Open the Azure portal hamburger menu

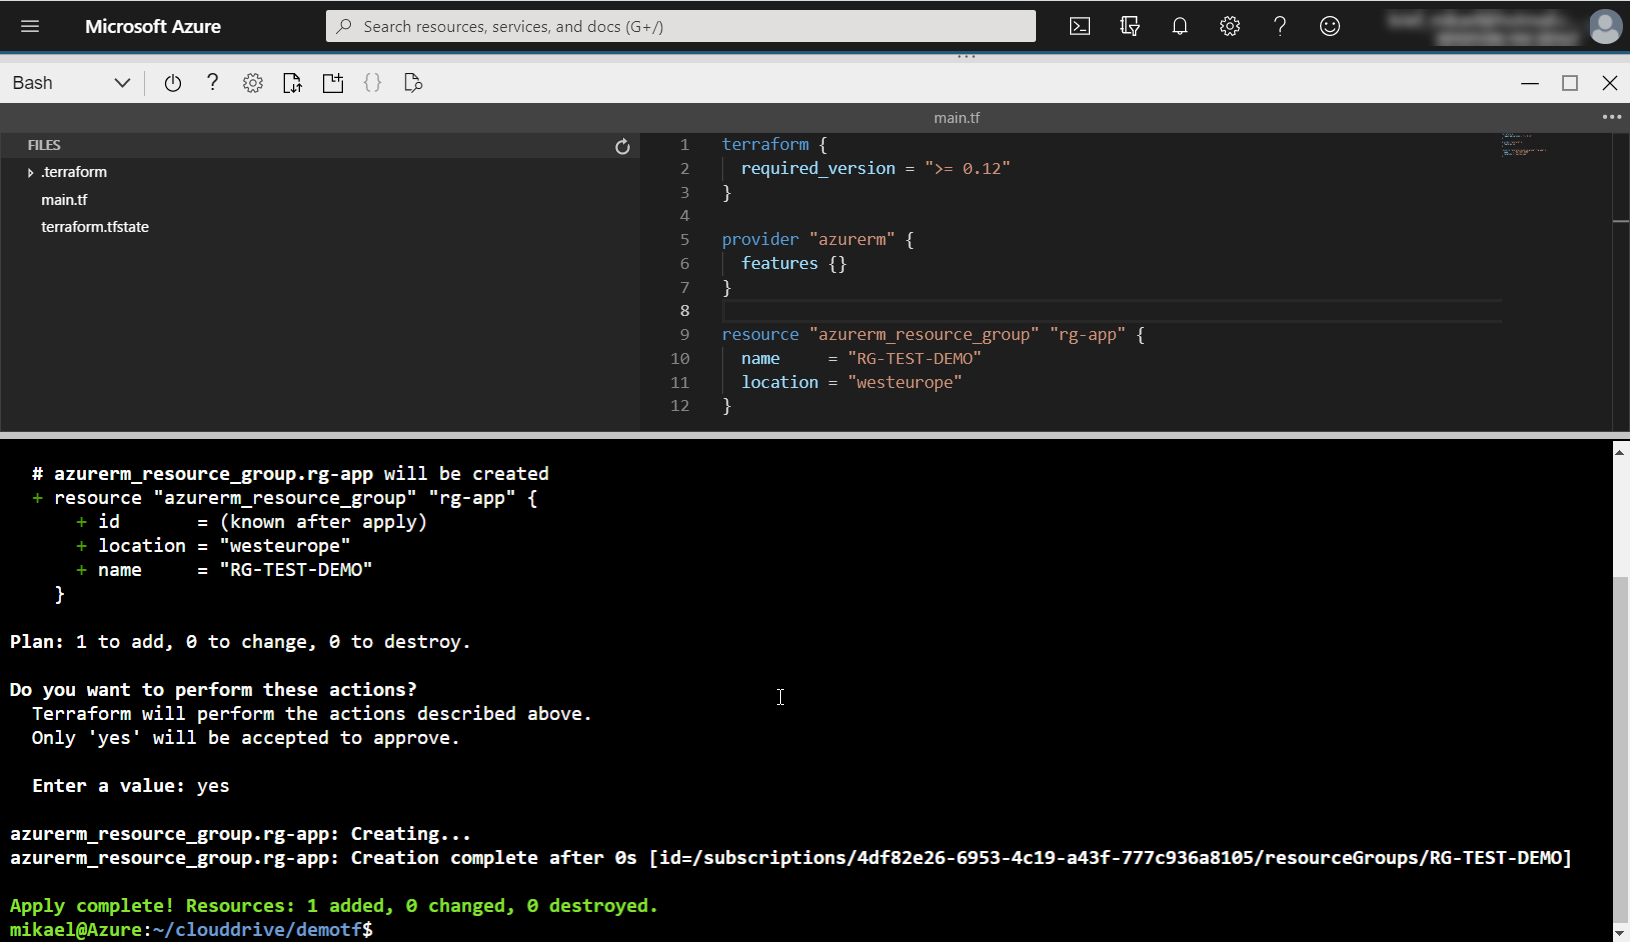point(30,27)
